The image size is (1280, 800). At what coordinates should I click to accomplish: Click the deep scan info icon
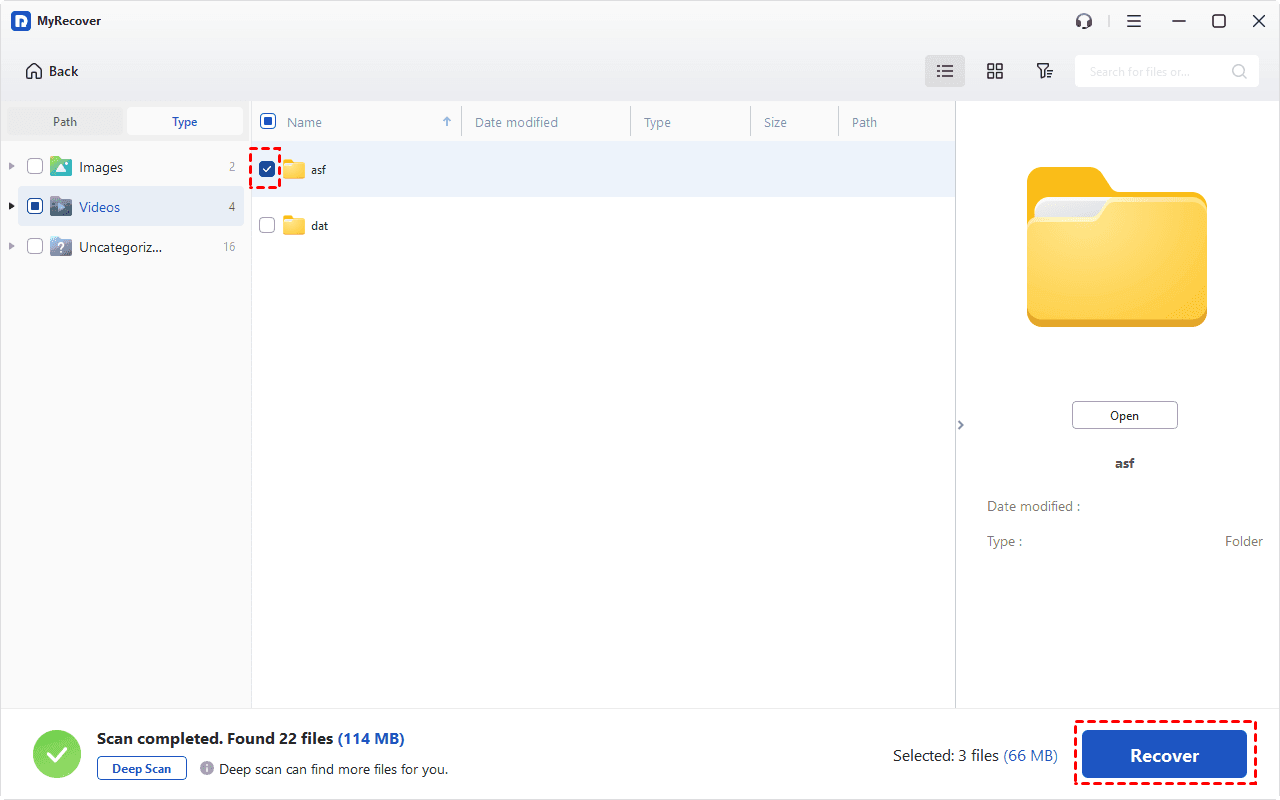207,769
